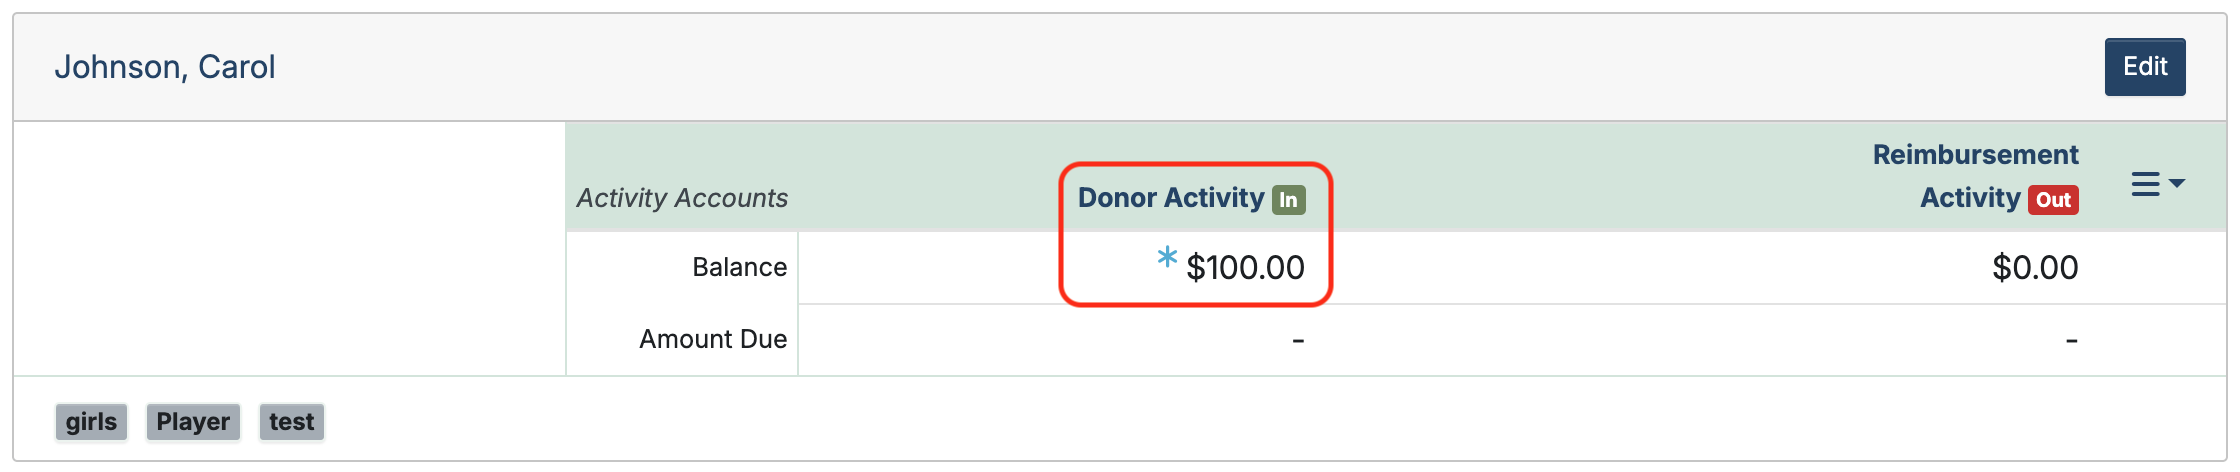Click the red Out badge
Viewport: 2240px width, 472px height.
click(x=2053, y=200)
